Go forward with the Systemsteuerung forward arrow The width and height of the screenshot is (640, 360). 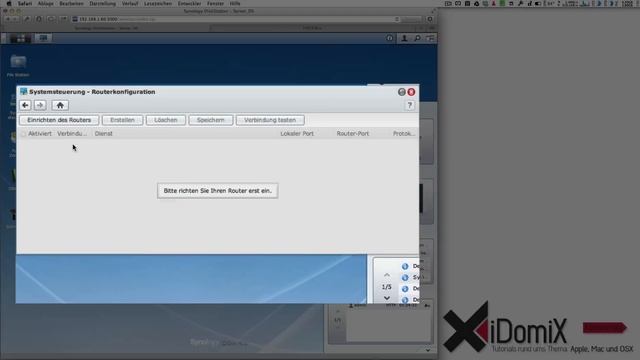40,105
